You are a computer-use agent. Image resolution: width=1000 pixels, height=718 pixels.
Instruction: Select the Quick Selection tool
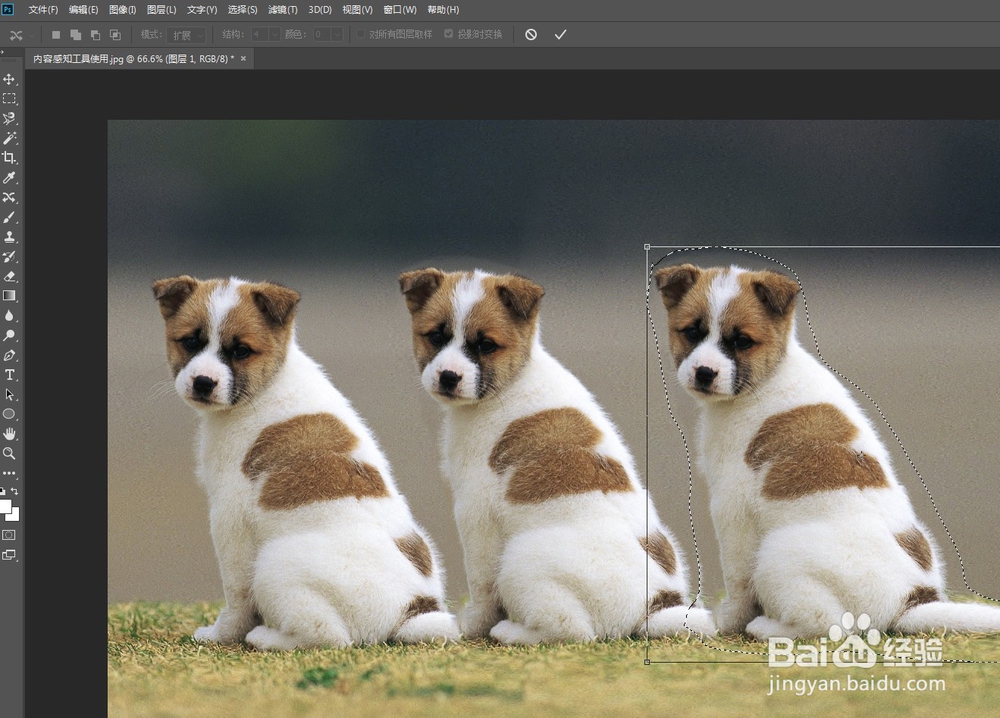point(9,119)
